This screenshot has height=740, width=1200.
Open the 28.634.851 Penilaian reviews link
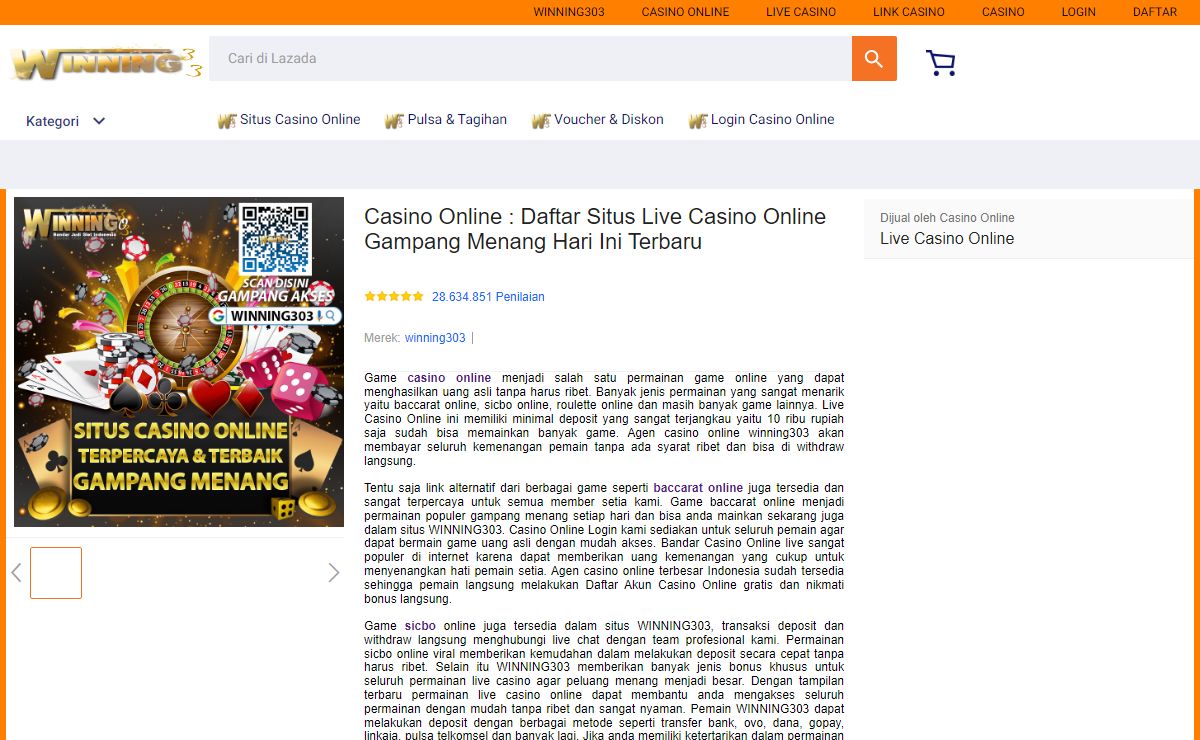[488, 297]
